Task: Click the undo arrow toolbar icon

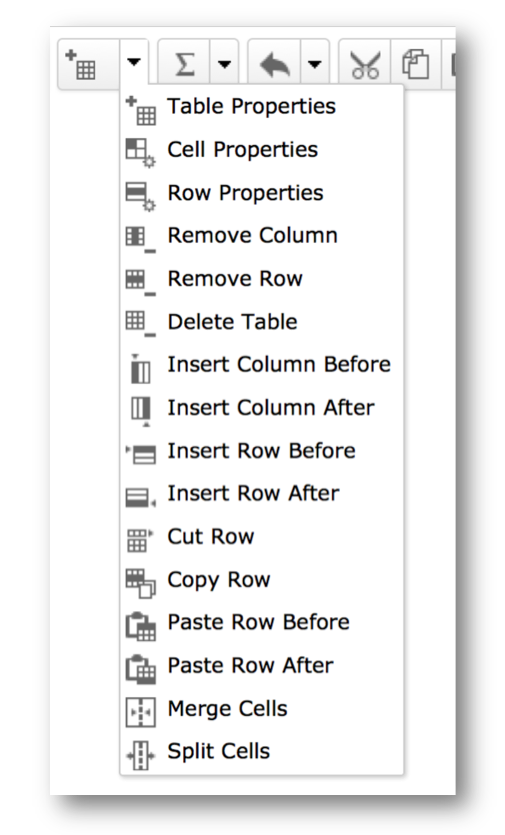Action: coord(274,64)
